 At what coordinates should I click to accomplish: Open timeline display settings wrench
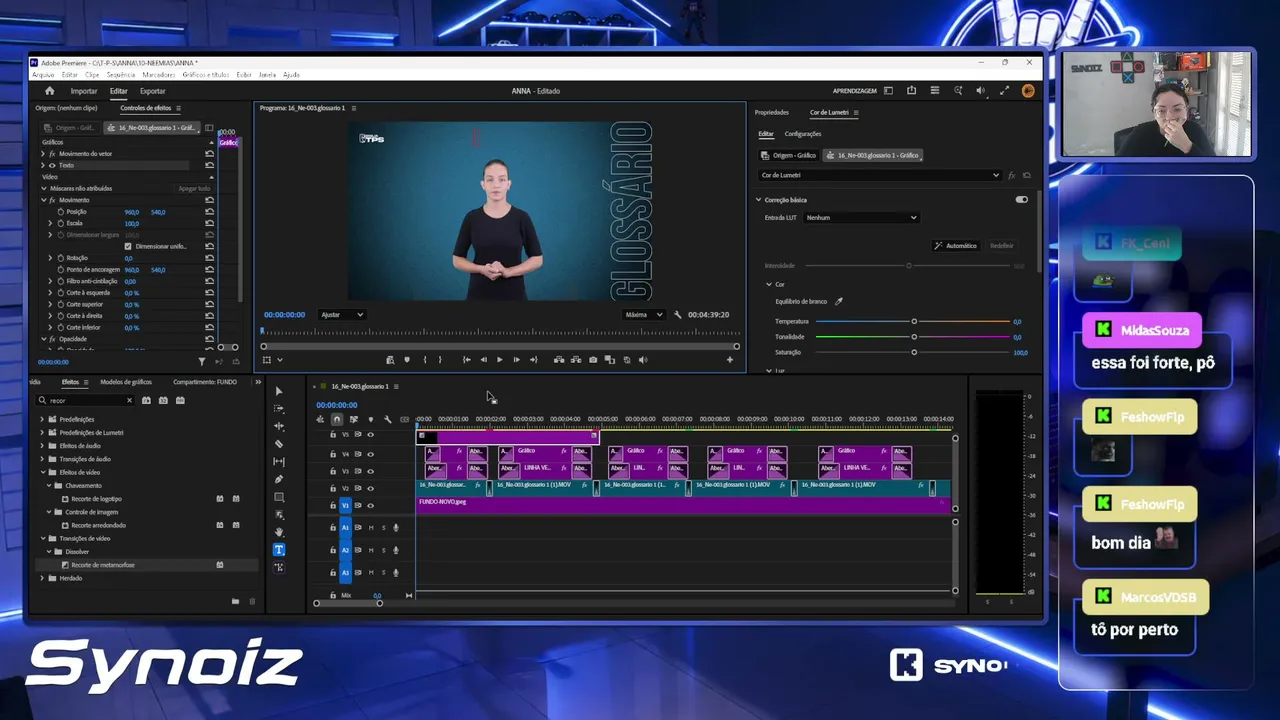coord(387,419)
